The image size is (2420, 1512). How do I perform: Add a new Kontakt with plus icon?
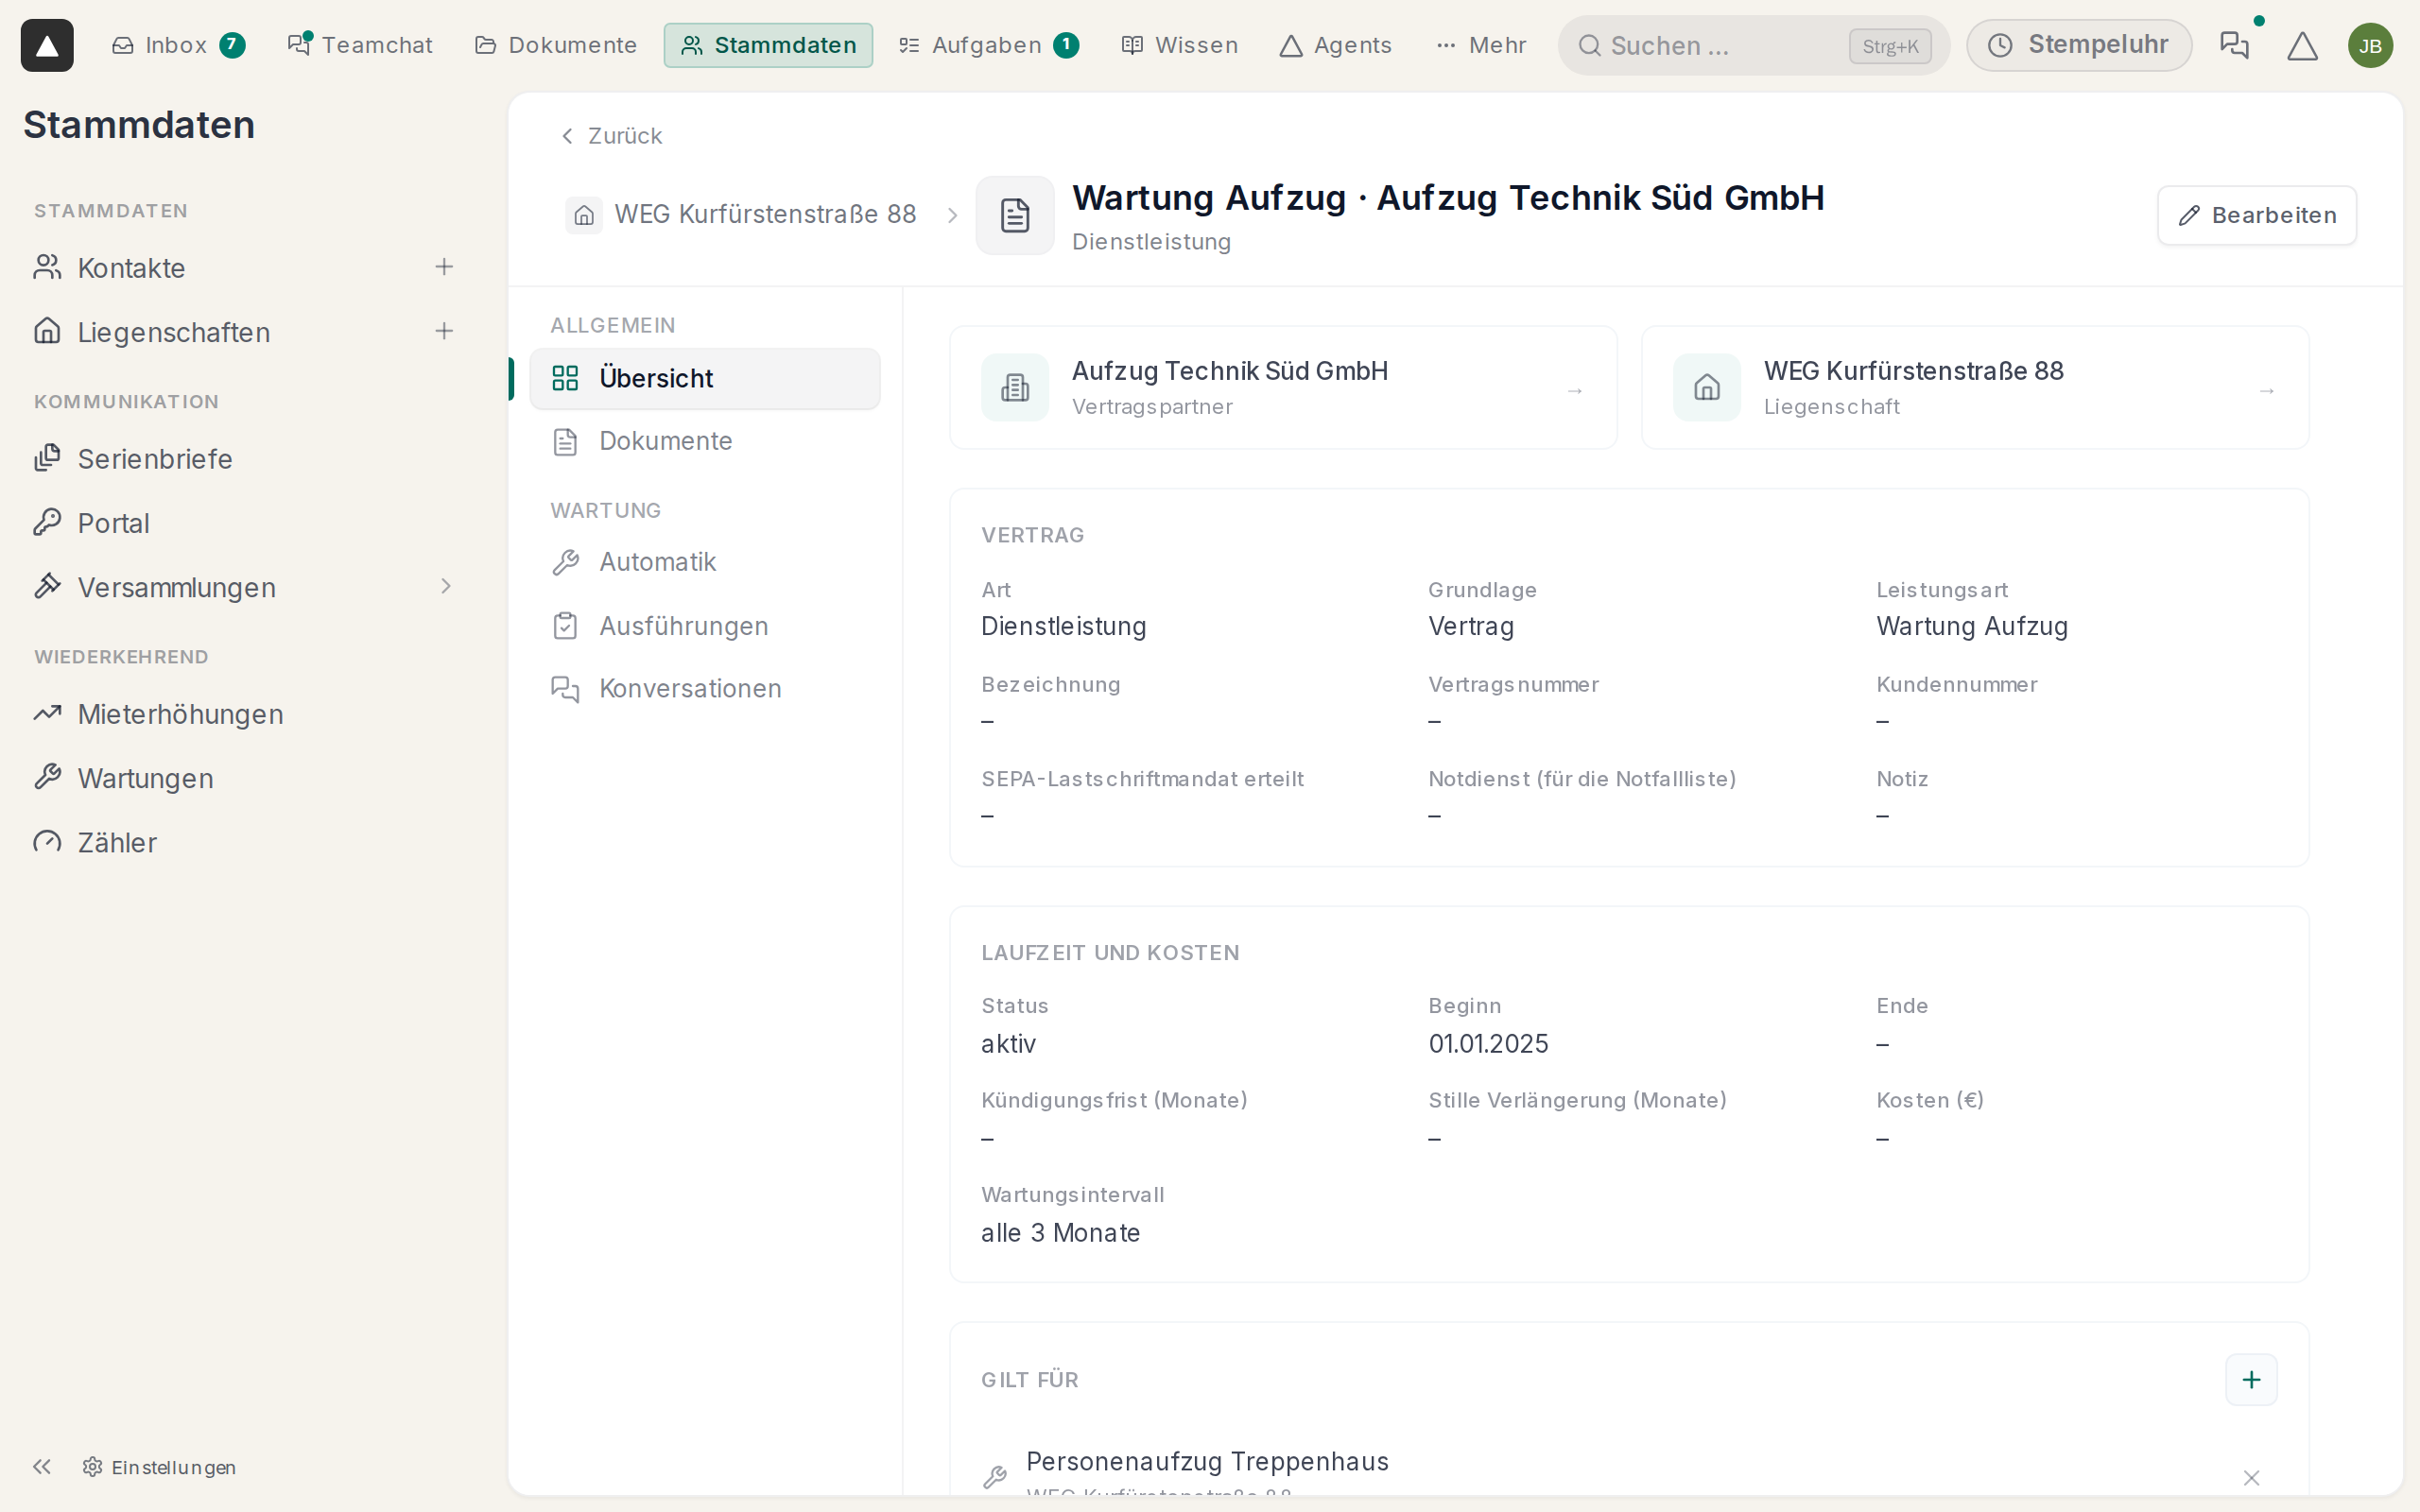(444, 267)
